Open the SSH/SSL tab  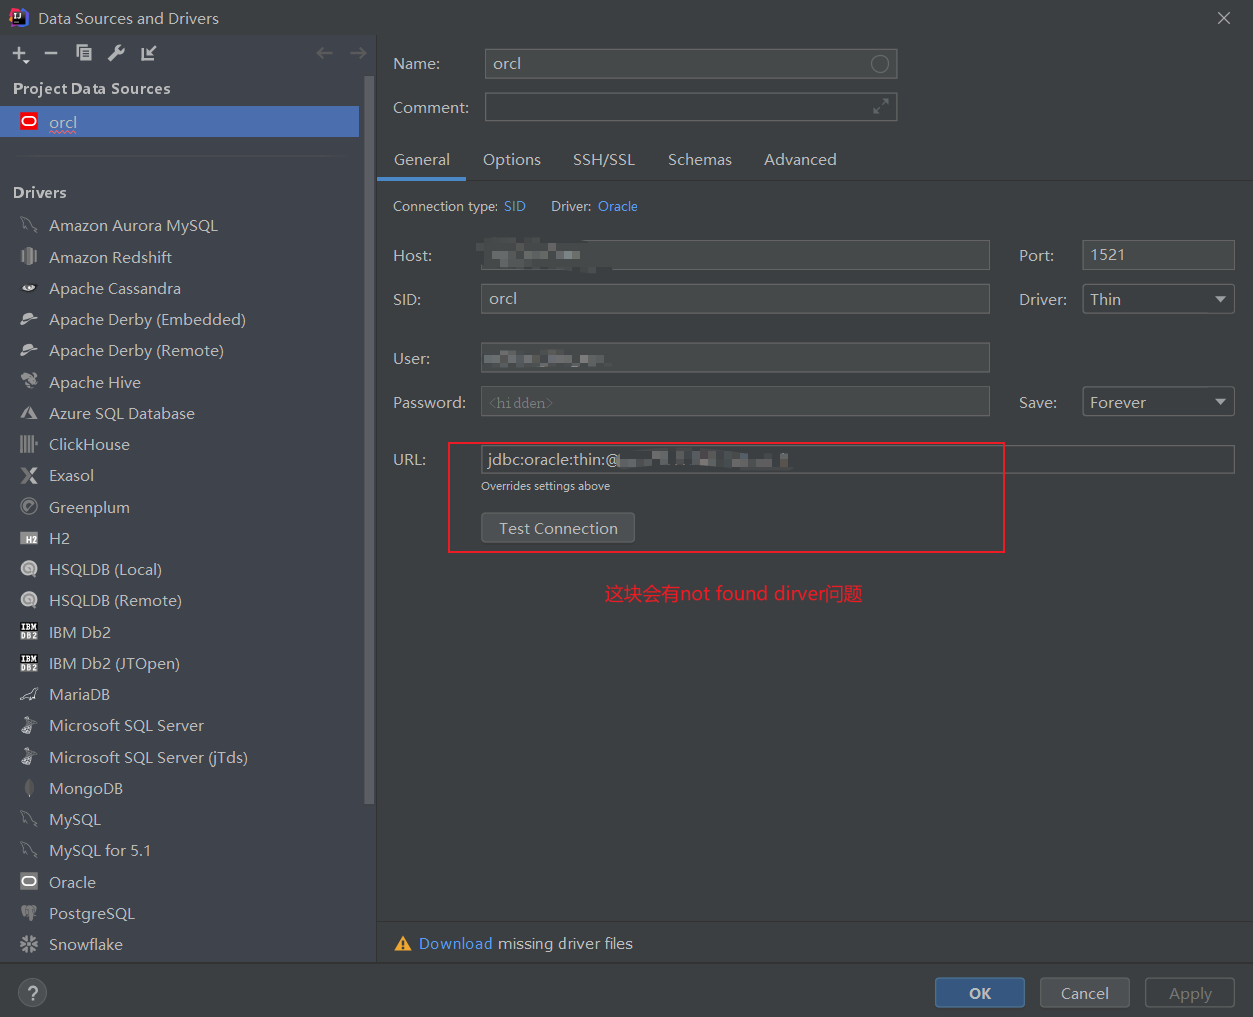(604, 159)
